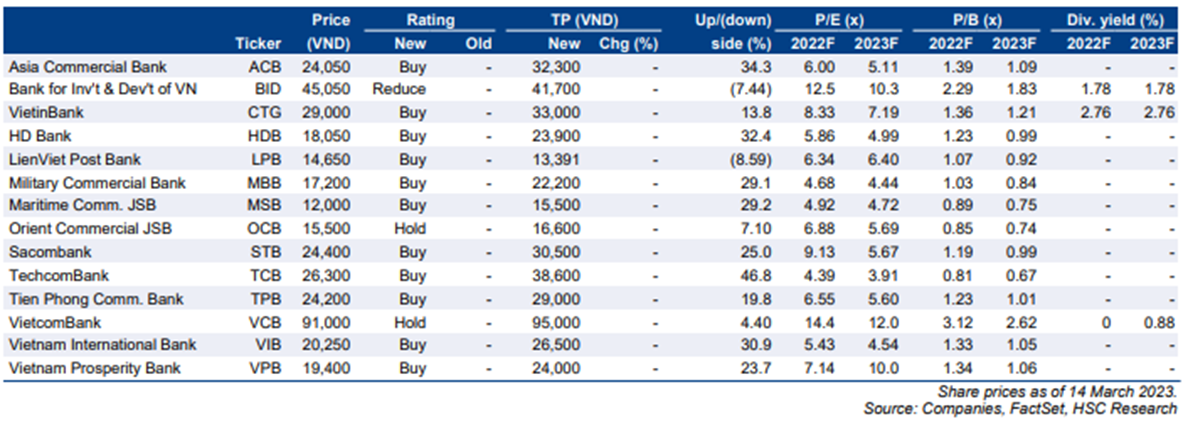The height and width of the screenshot is (429, 1188).
Task: Click the Rating header cell
Action: tap(431, 19)
